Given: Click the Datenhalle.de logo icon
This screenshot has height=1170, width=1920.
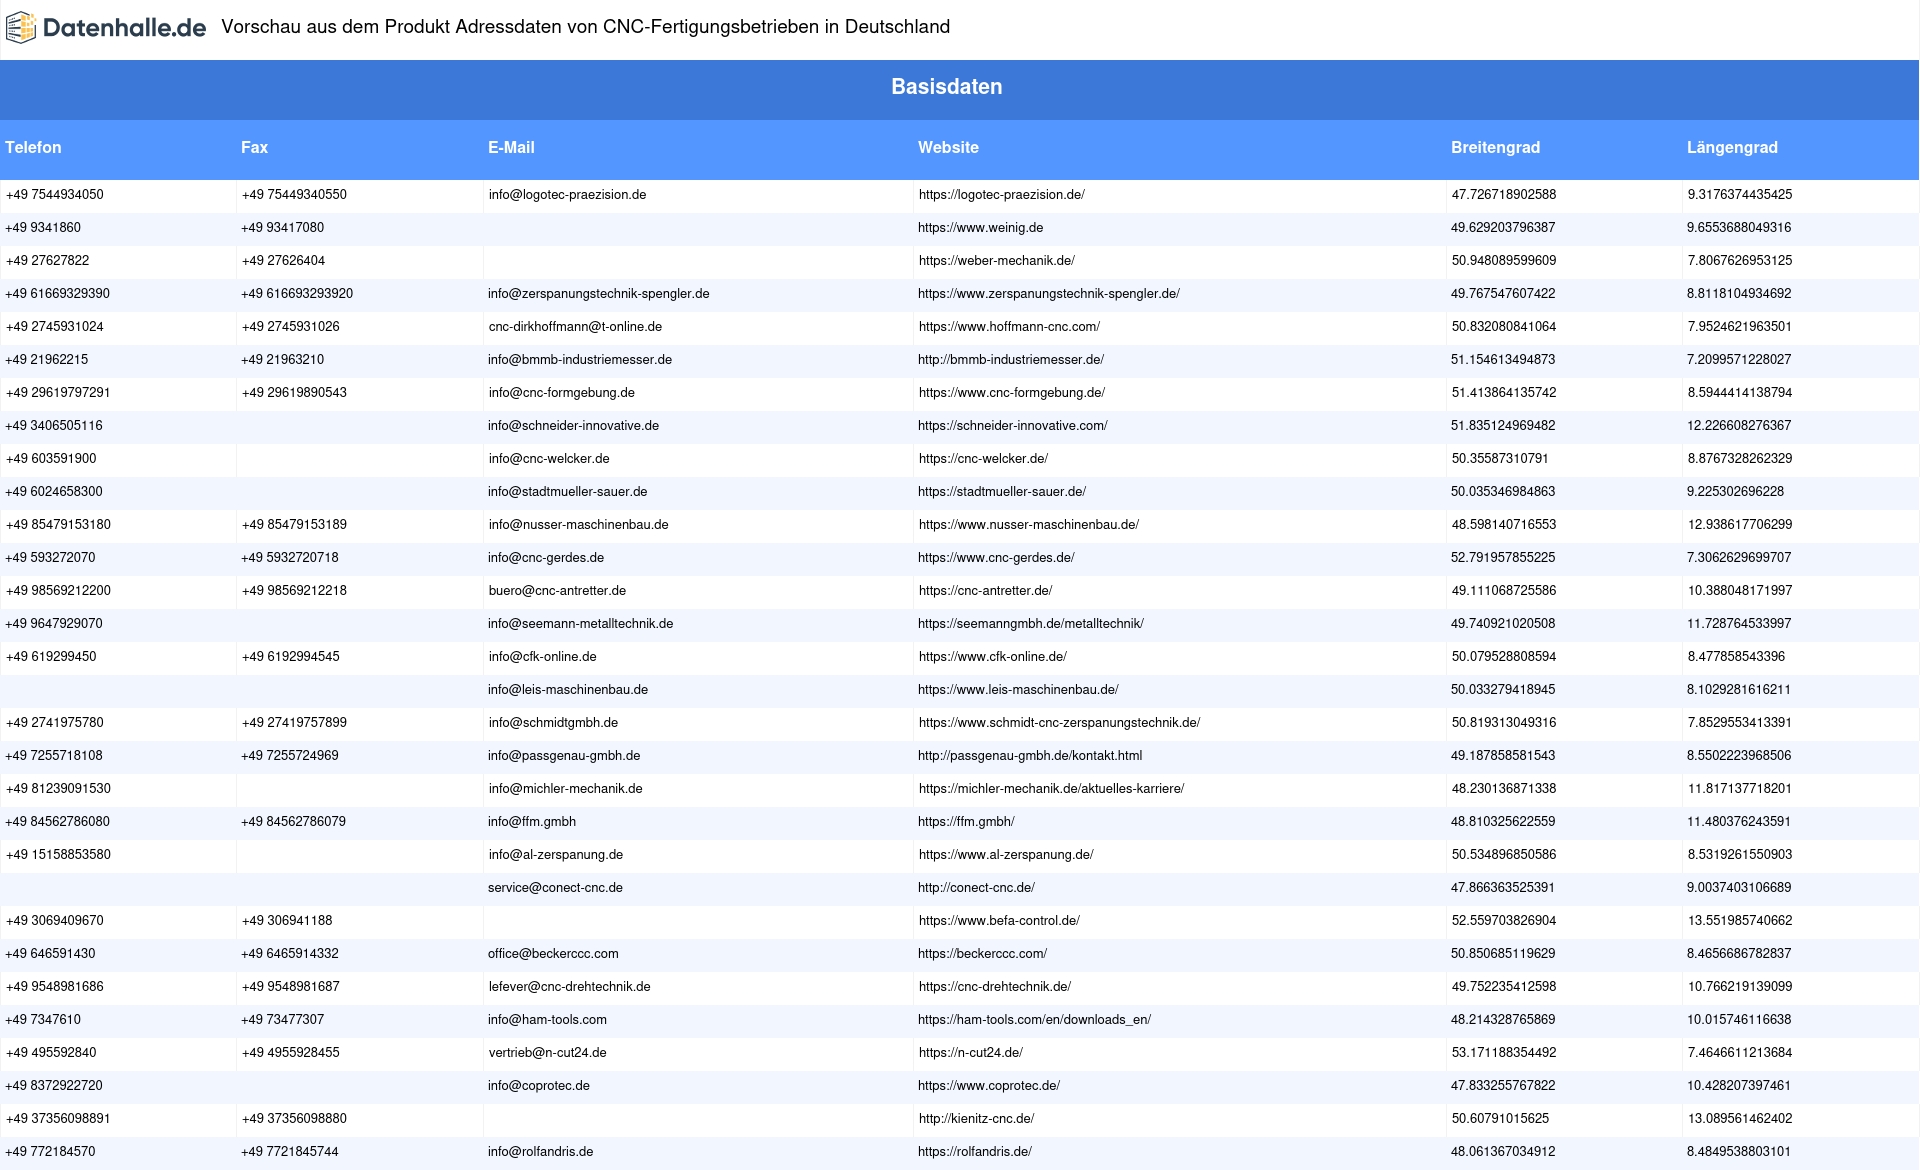Looking at the screenshot, I should [21, 28].
